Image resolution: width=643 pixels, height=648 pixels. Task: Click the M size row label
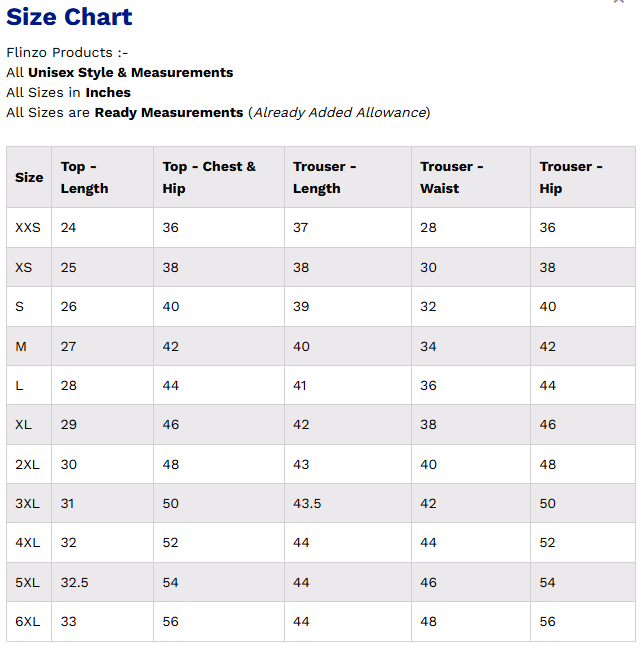point(21,346)
